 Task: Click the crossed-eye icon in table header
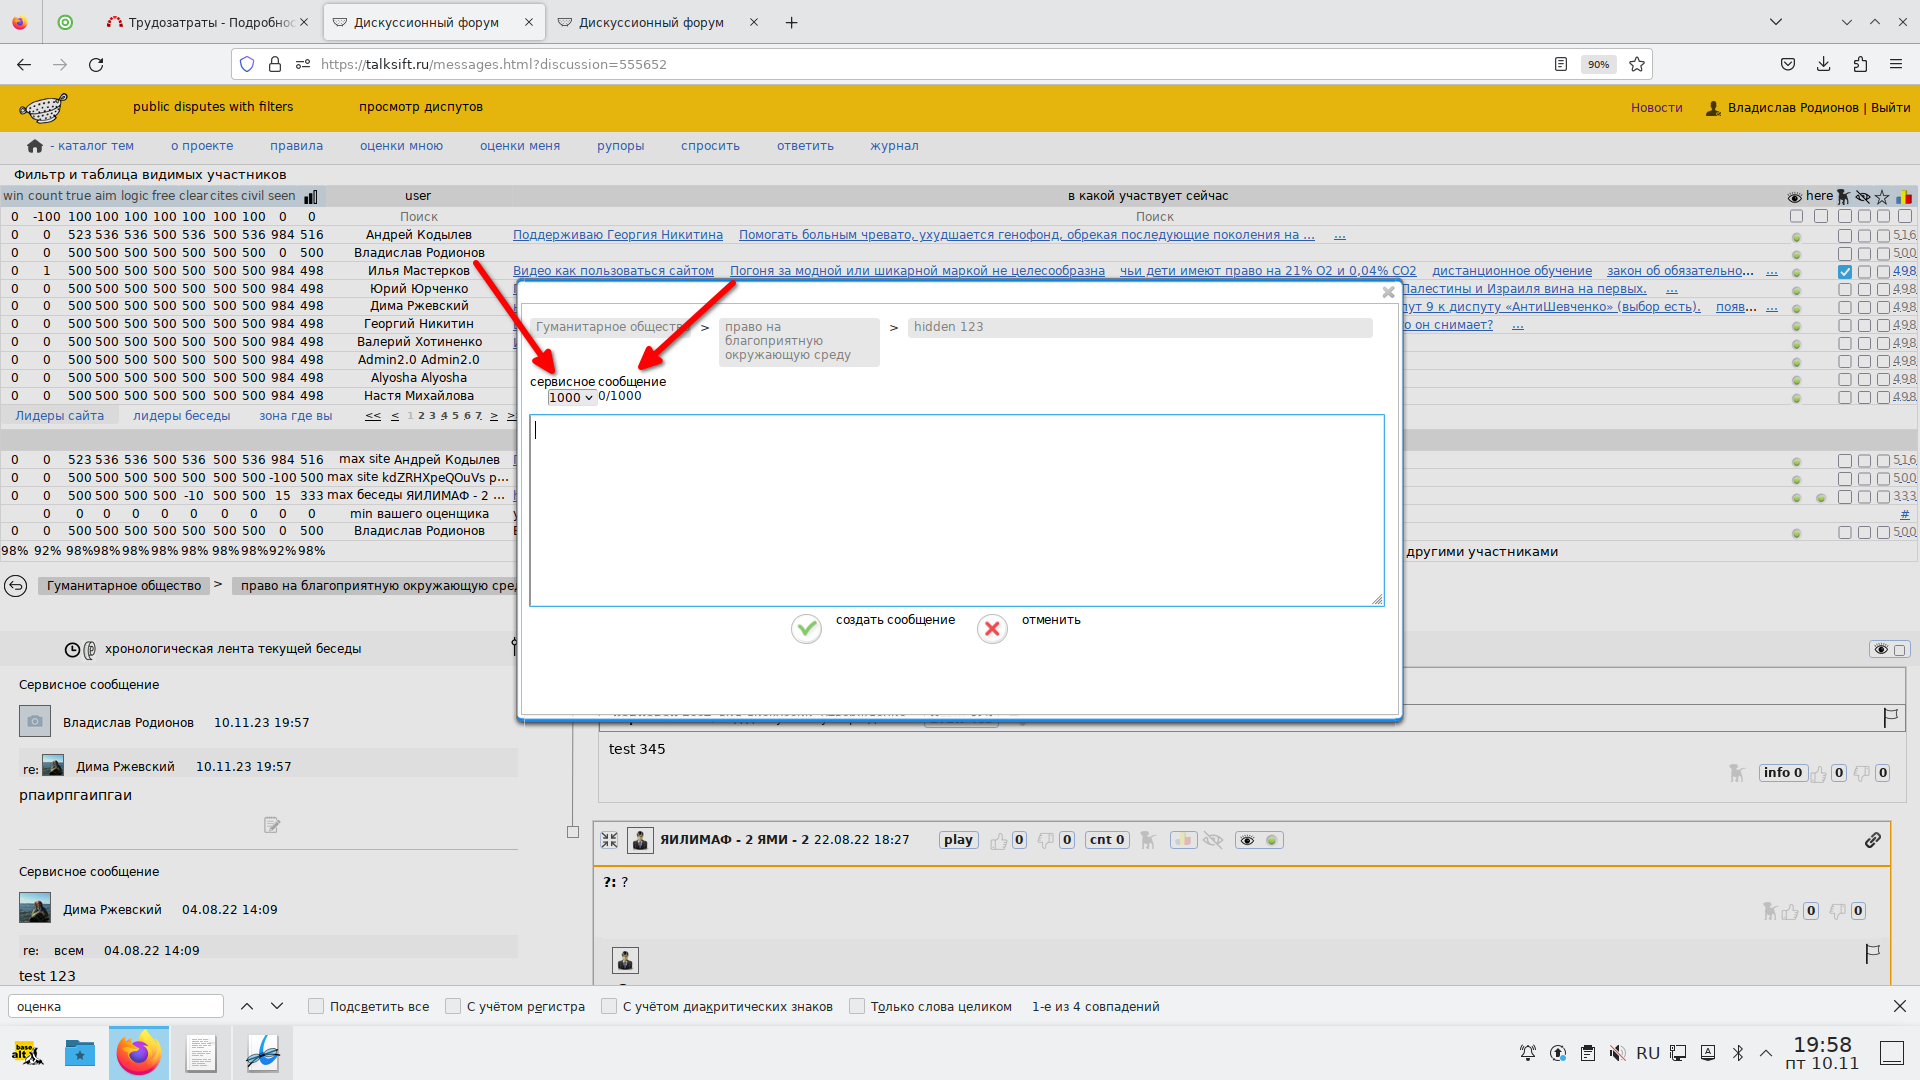pos(1863,197)
